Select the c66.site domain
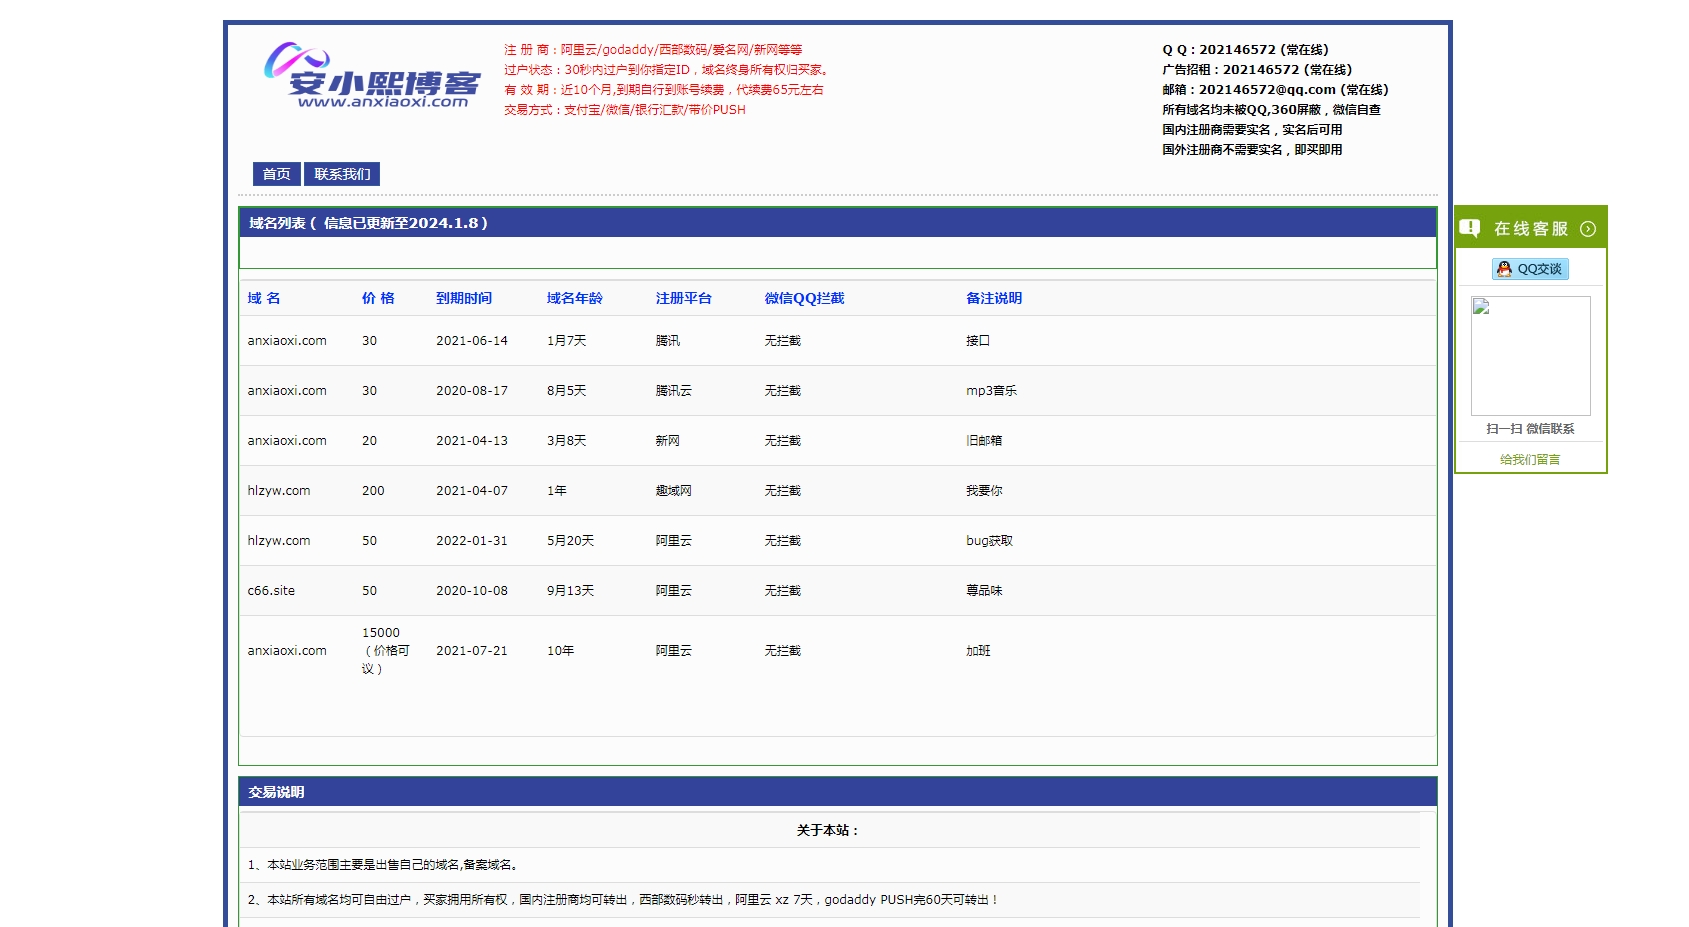Image resolution: width=1689 pixels, height=927 pixels. pyautogui.click(x=271, y=591)
